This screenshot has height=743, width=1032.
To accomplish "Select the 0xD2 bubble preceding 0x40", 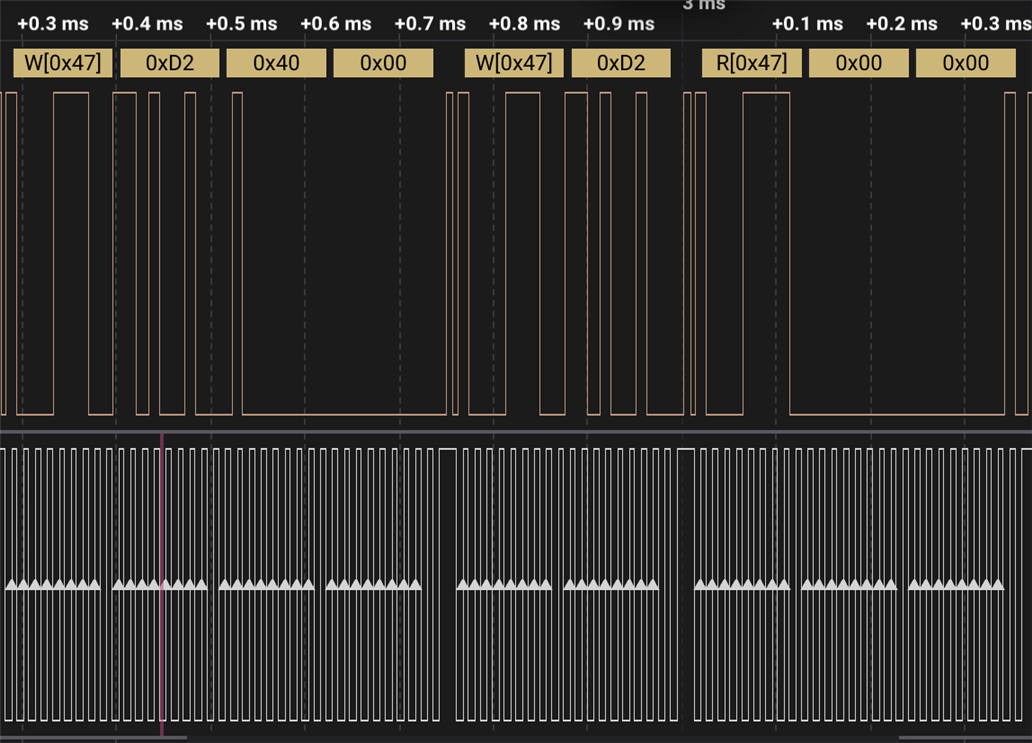I will tap(170, 63).
